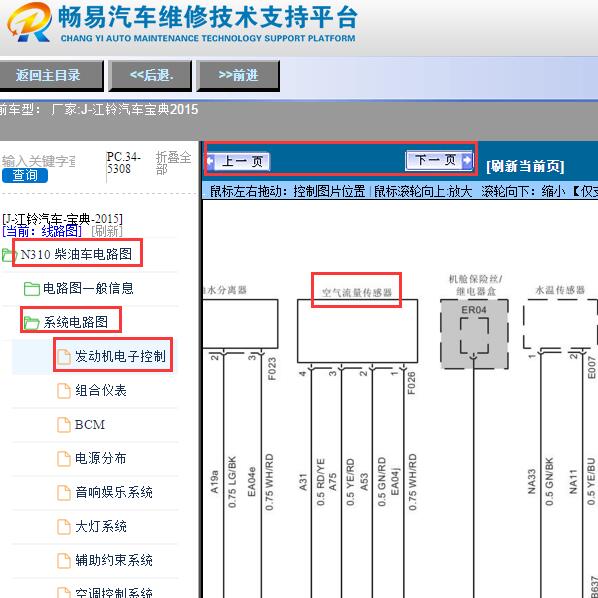Image resolution: width=598 pixels, height=598 pixels.
Task: Click the 当前：线路图 link
Action: pyautogui.click(x=42, y=231)
